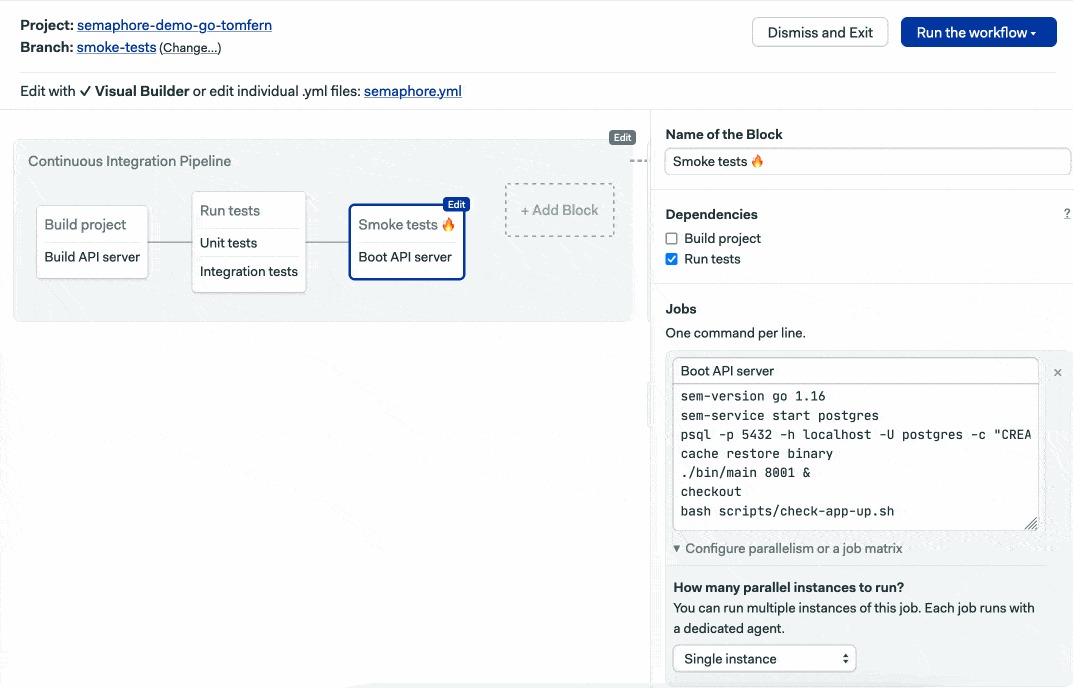Check the Build project dependency
The image size is (1073, 688).
tap(671, 238)
